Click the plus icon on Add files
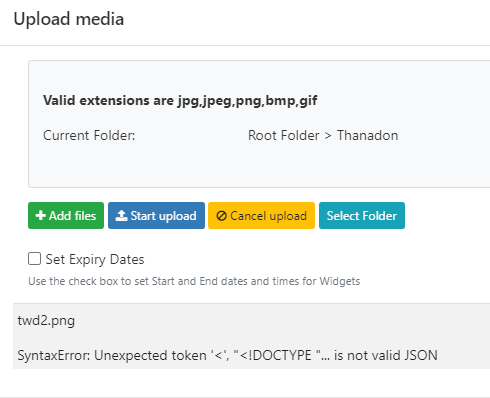This screenshot has height=398, width=490. click(40, 216)
